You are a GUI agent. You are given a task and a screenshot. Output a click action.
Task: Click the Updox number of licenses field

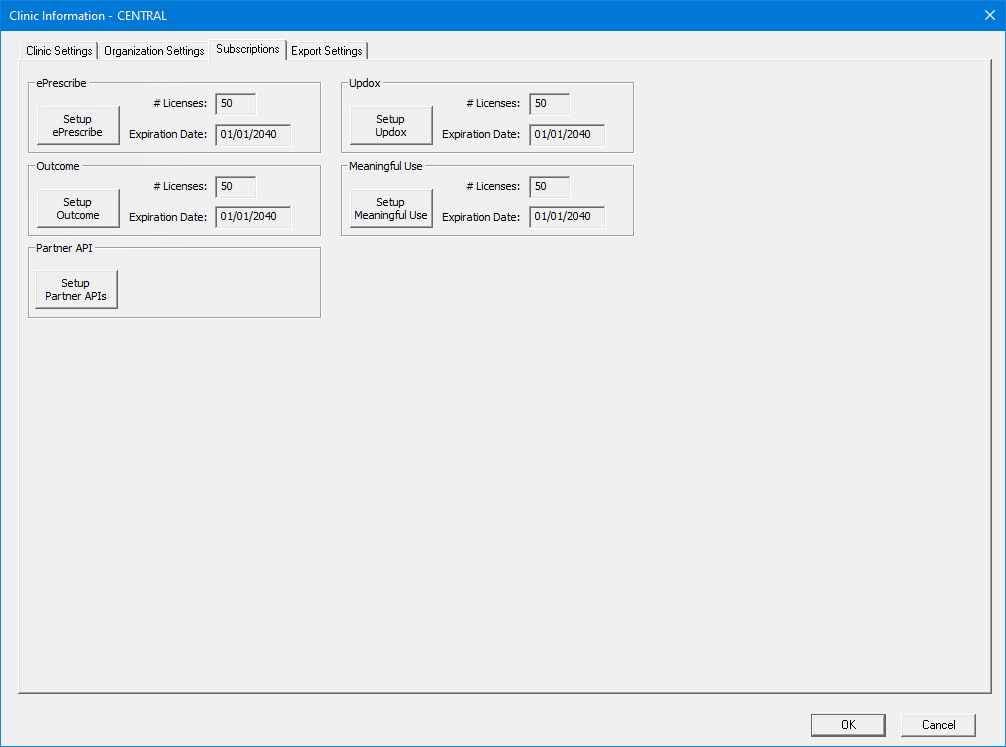pos(549,104)
